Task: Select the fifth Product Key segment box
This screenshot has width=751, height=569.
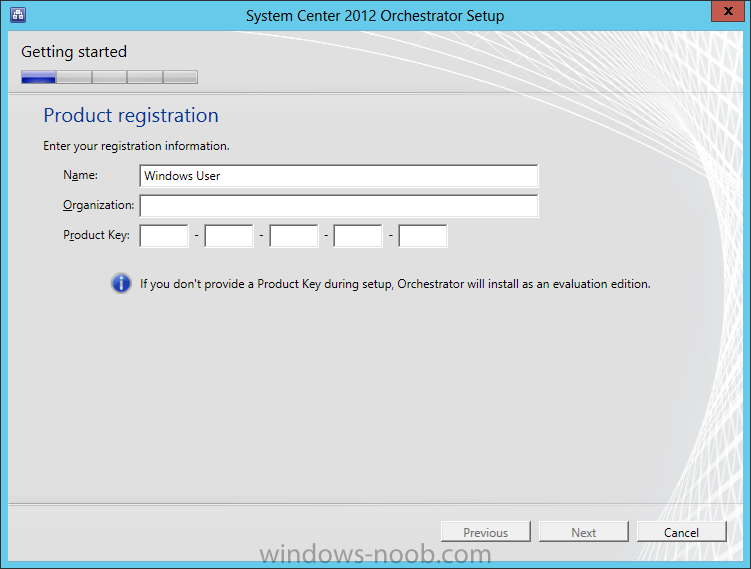Action: pos(423,236)
